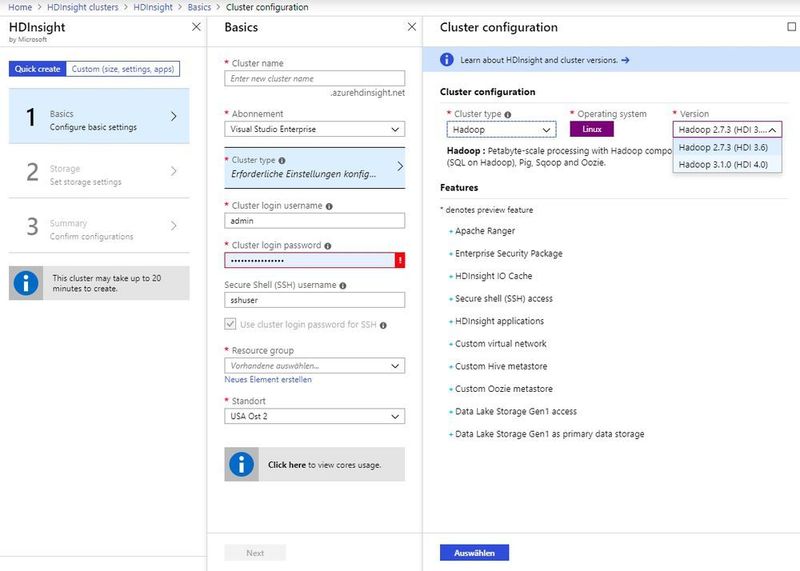Image resolution: width=800 pixels, height=571 pixels.
Task: Click the Apache Ranger feature
Action: [x=485, y=231]
